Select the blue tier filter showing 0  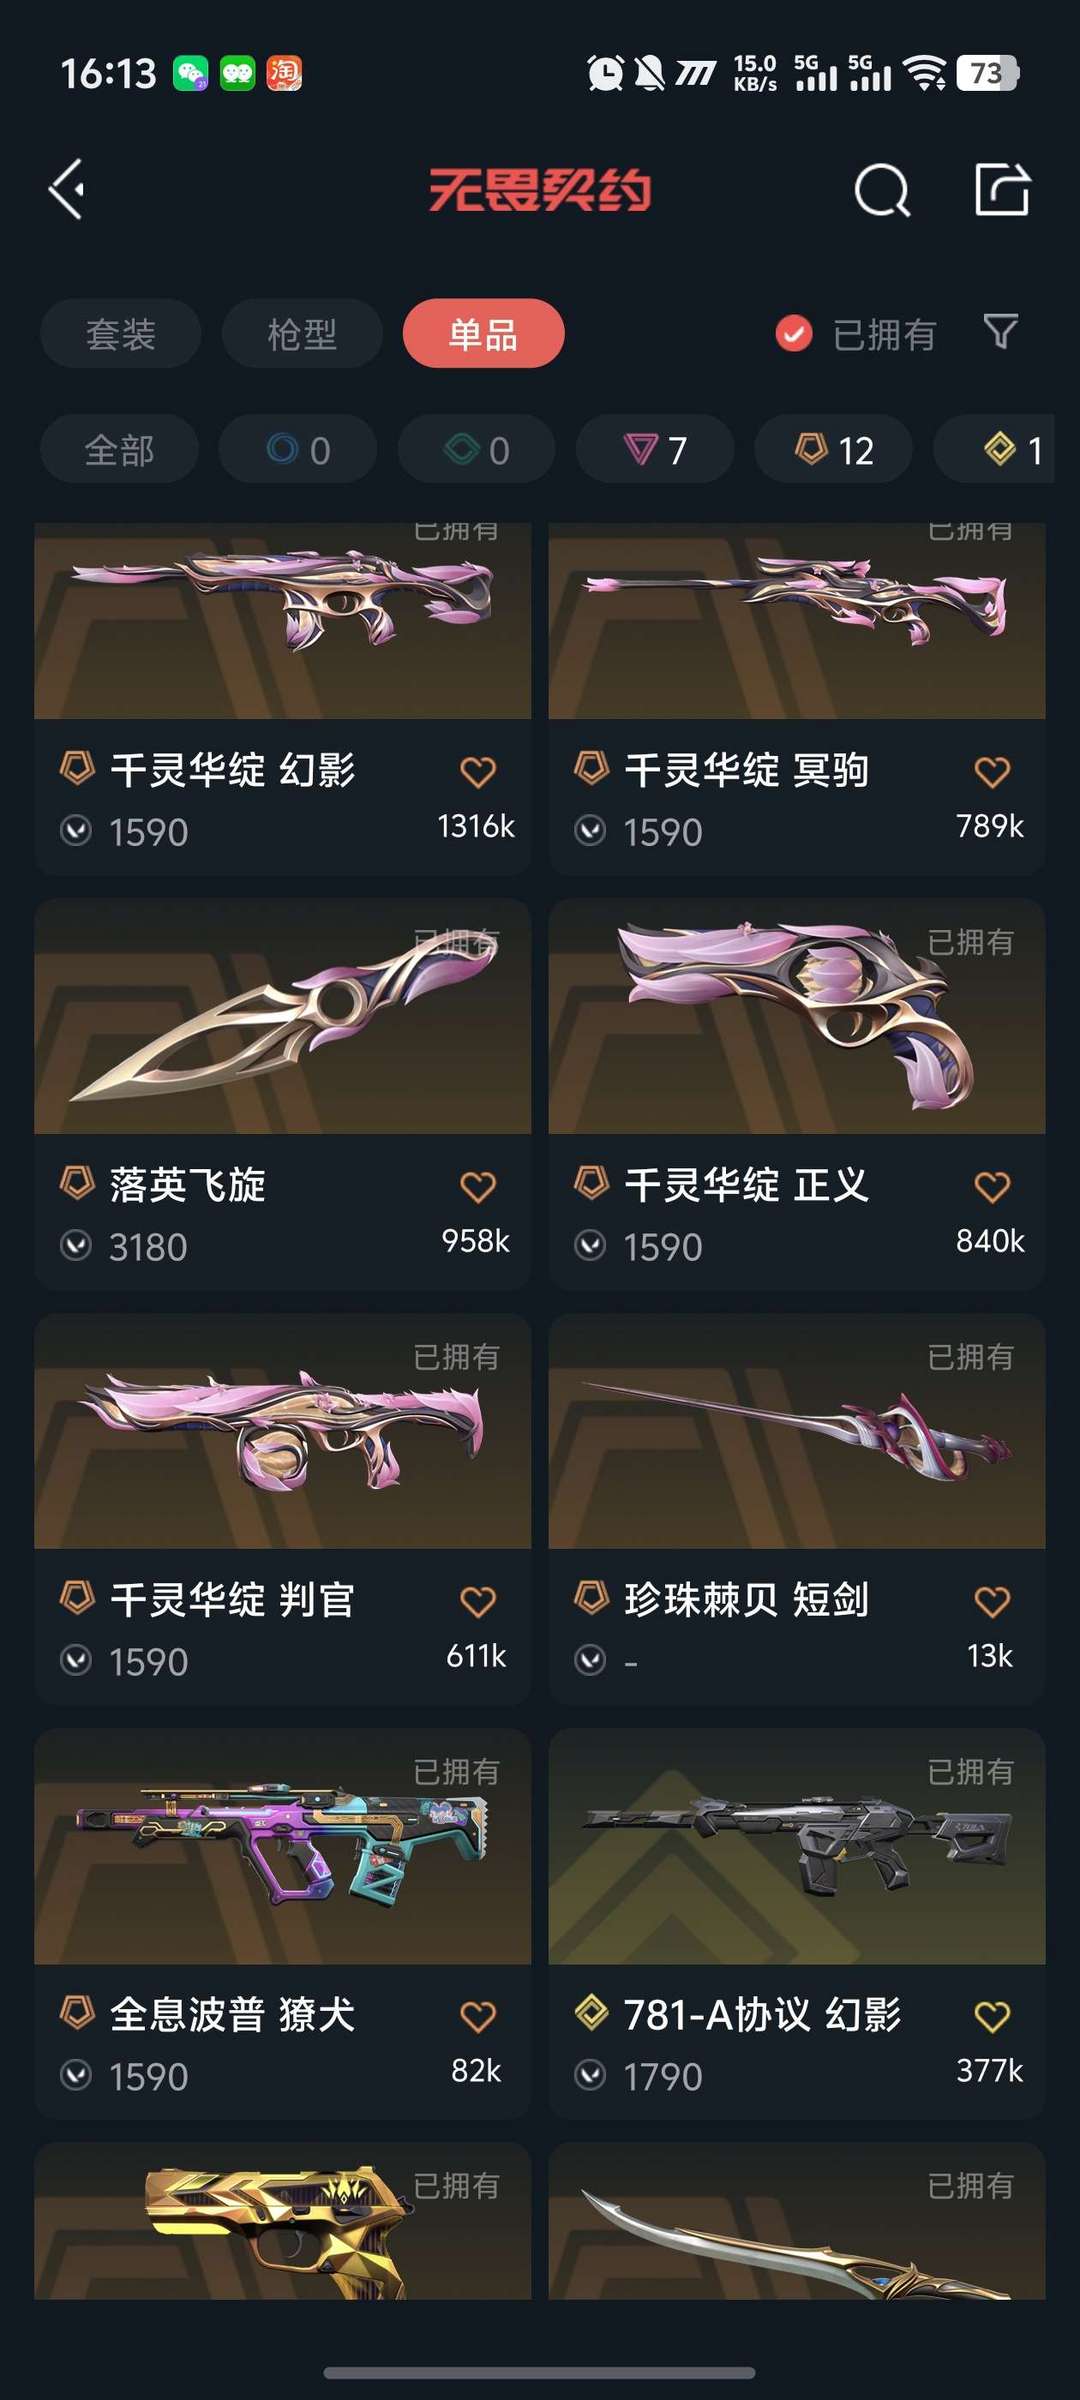298,449
